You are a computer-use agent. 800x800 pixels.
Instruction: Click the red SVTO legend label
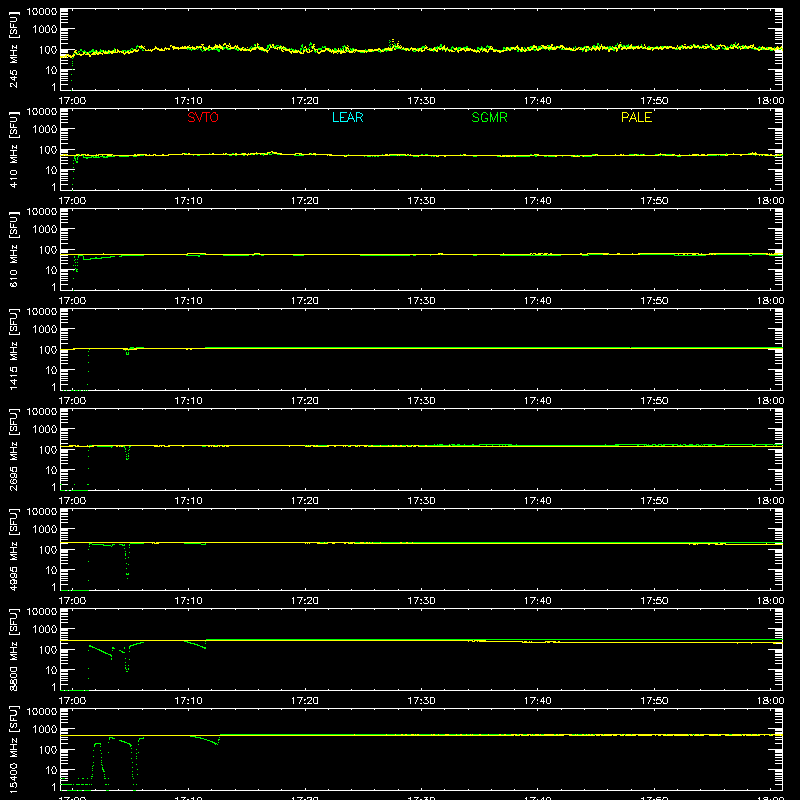pos(203,117)
